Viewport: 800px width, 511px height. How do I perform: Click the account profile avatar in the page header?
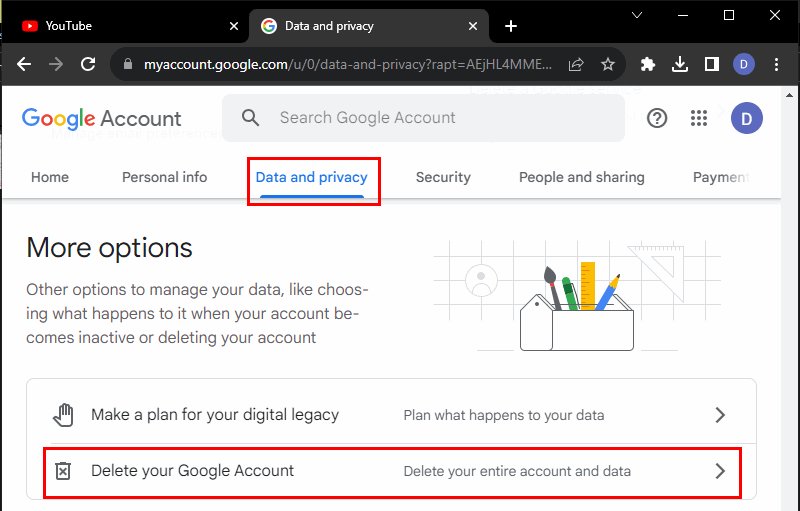click(746, 118)
